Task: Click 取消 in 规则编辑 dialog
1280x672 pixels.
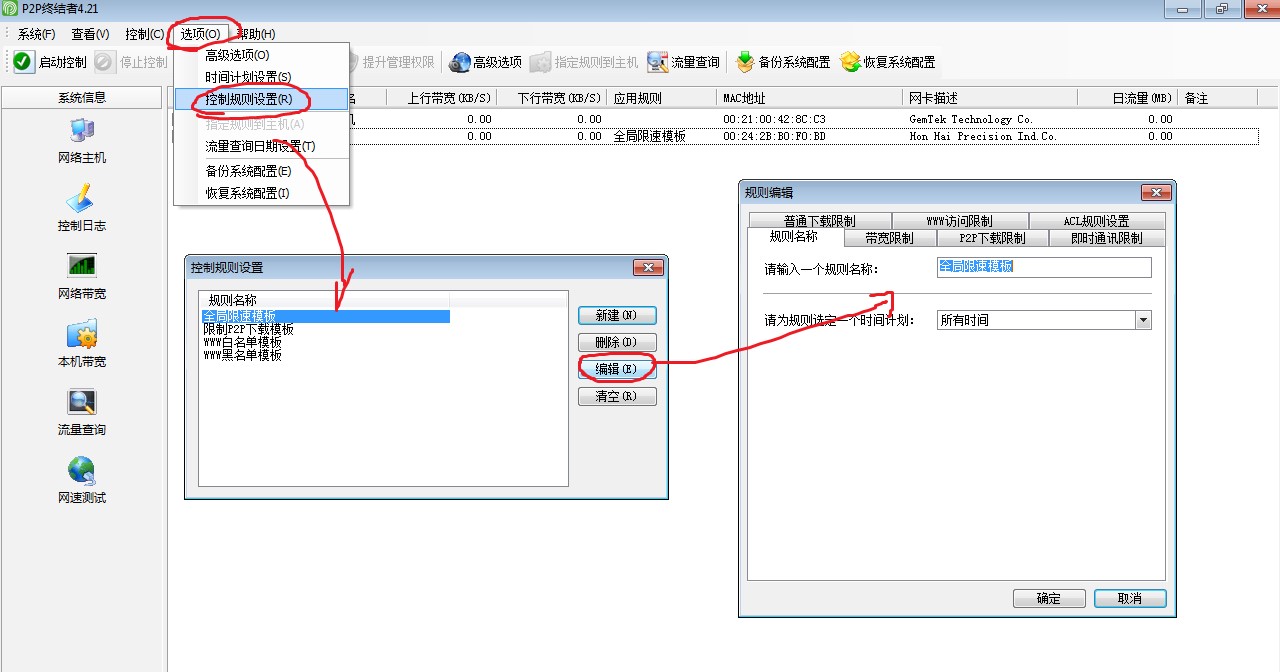Action: coord(1130,598)
